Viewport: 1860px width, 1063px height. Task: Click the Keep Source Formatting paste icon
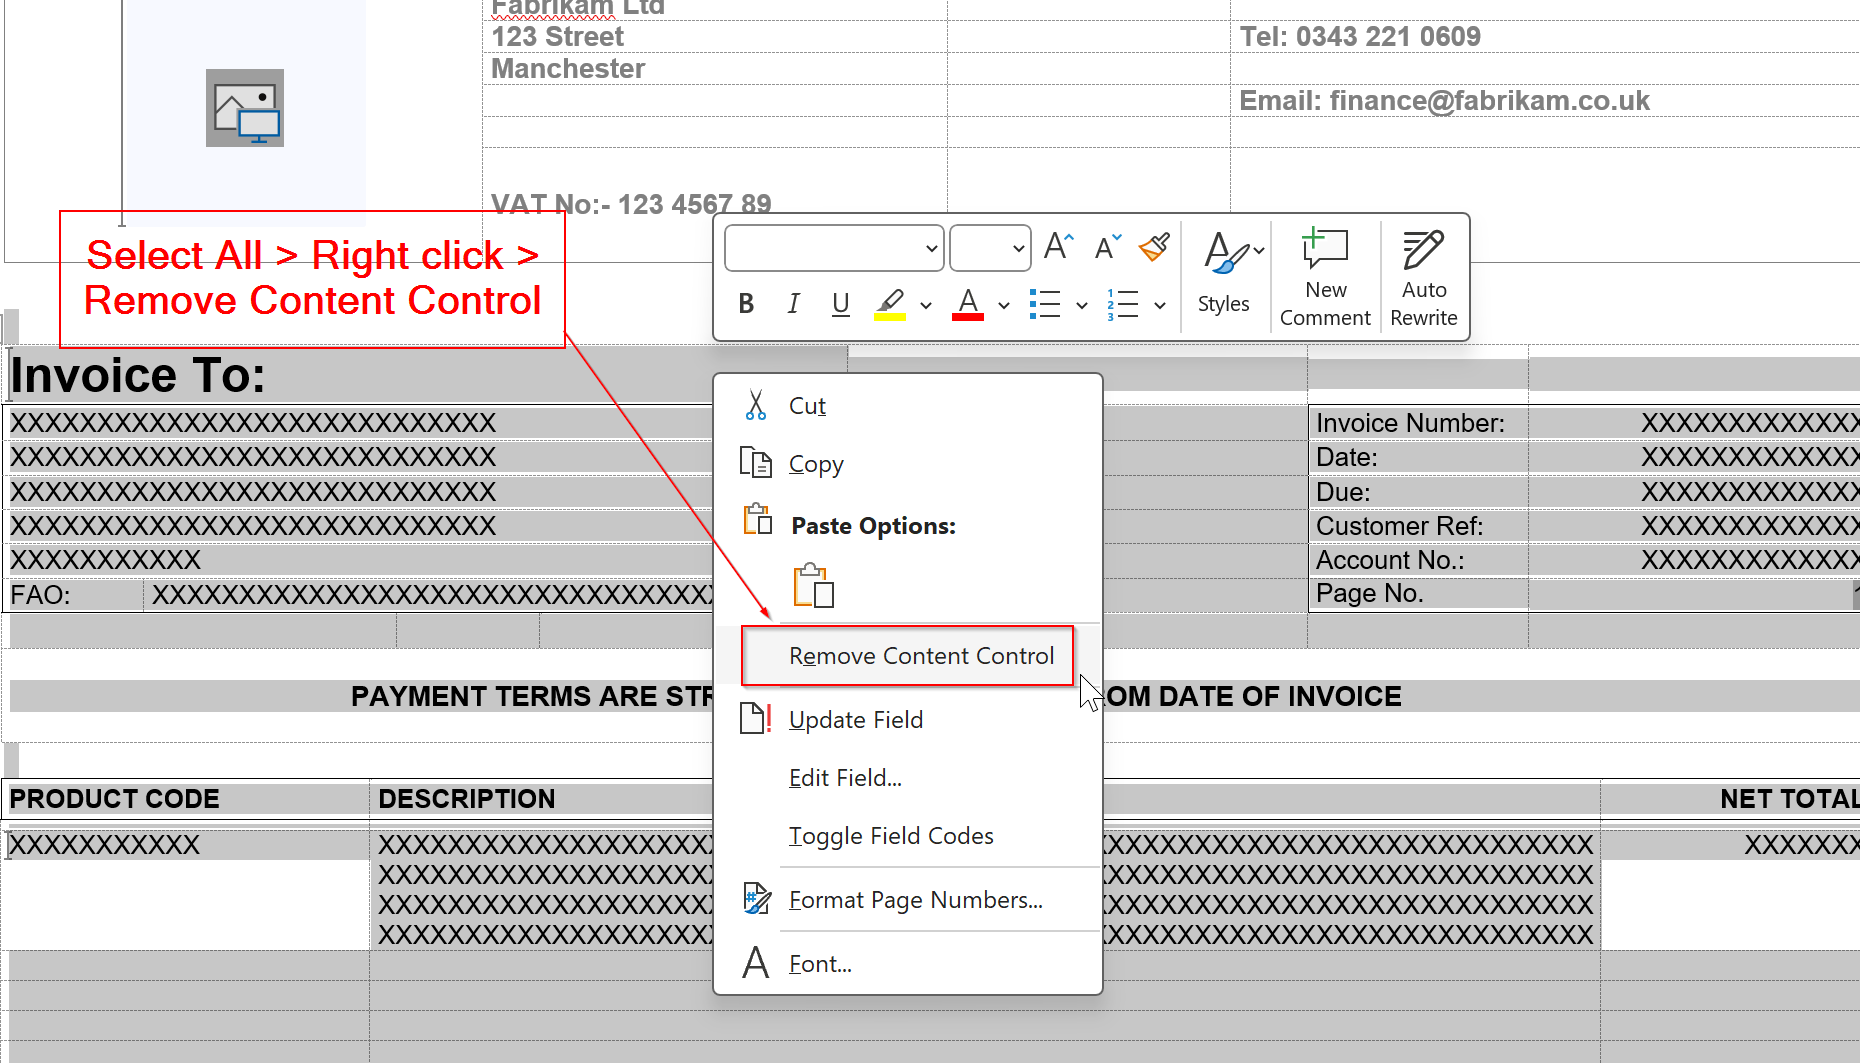[813, 586]
